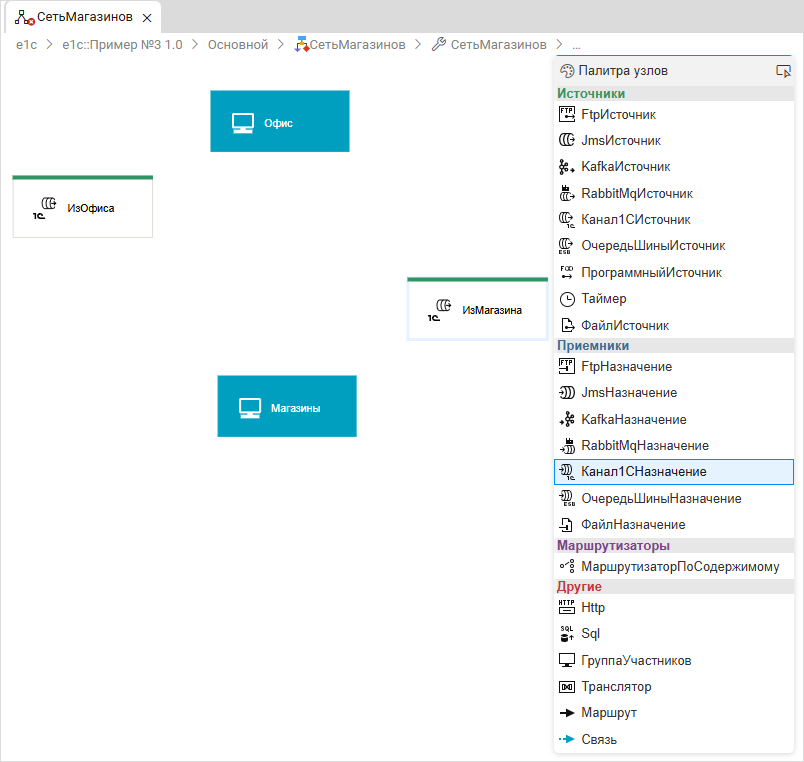The width and height of the screenshot is (804, 762).
Task: Expand the Другие section header
Action: pyautogui.click(x=580, y=587)
